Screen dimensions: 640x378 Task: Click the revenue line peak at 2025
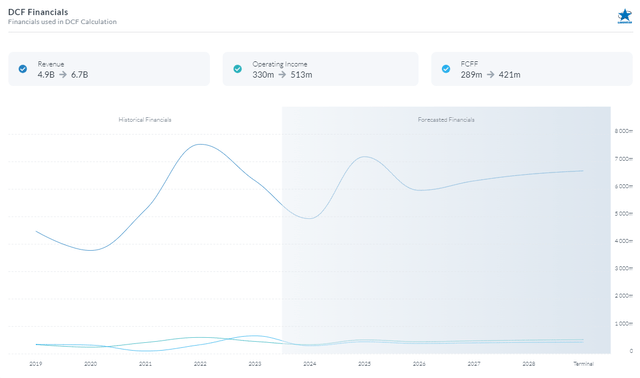point(364,157)
